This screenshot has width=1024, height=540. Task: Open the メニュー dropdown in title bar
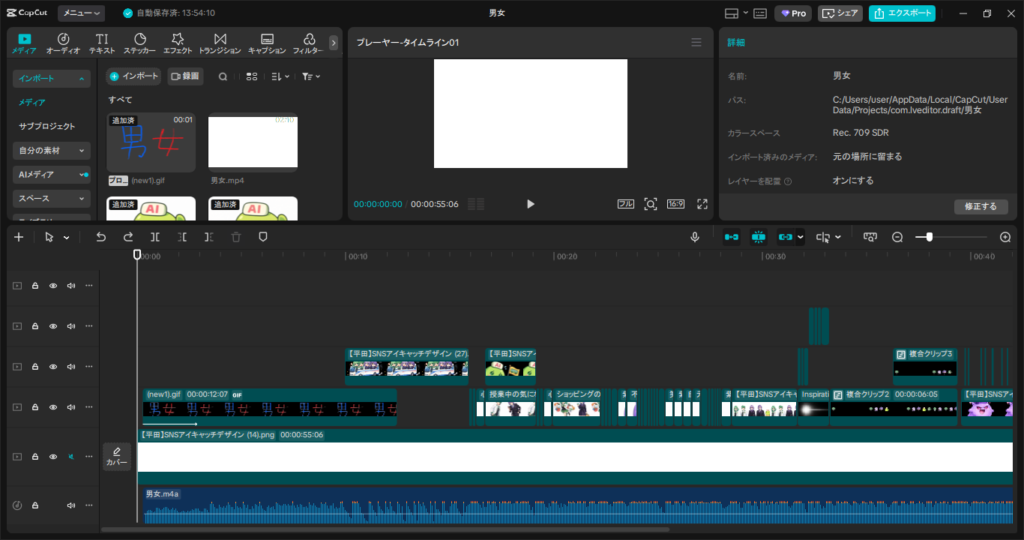pos(81,13)
